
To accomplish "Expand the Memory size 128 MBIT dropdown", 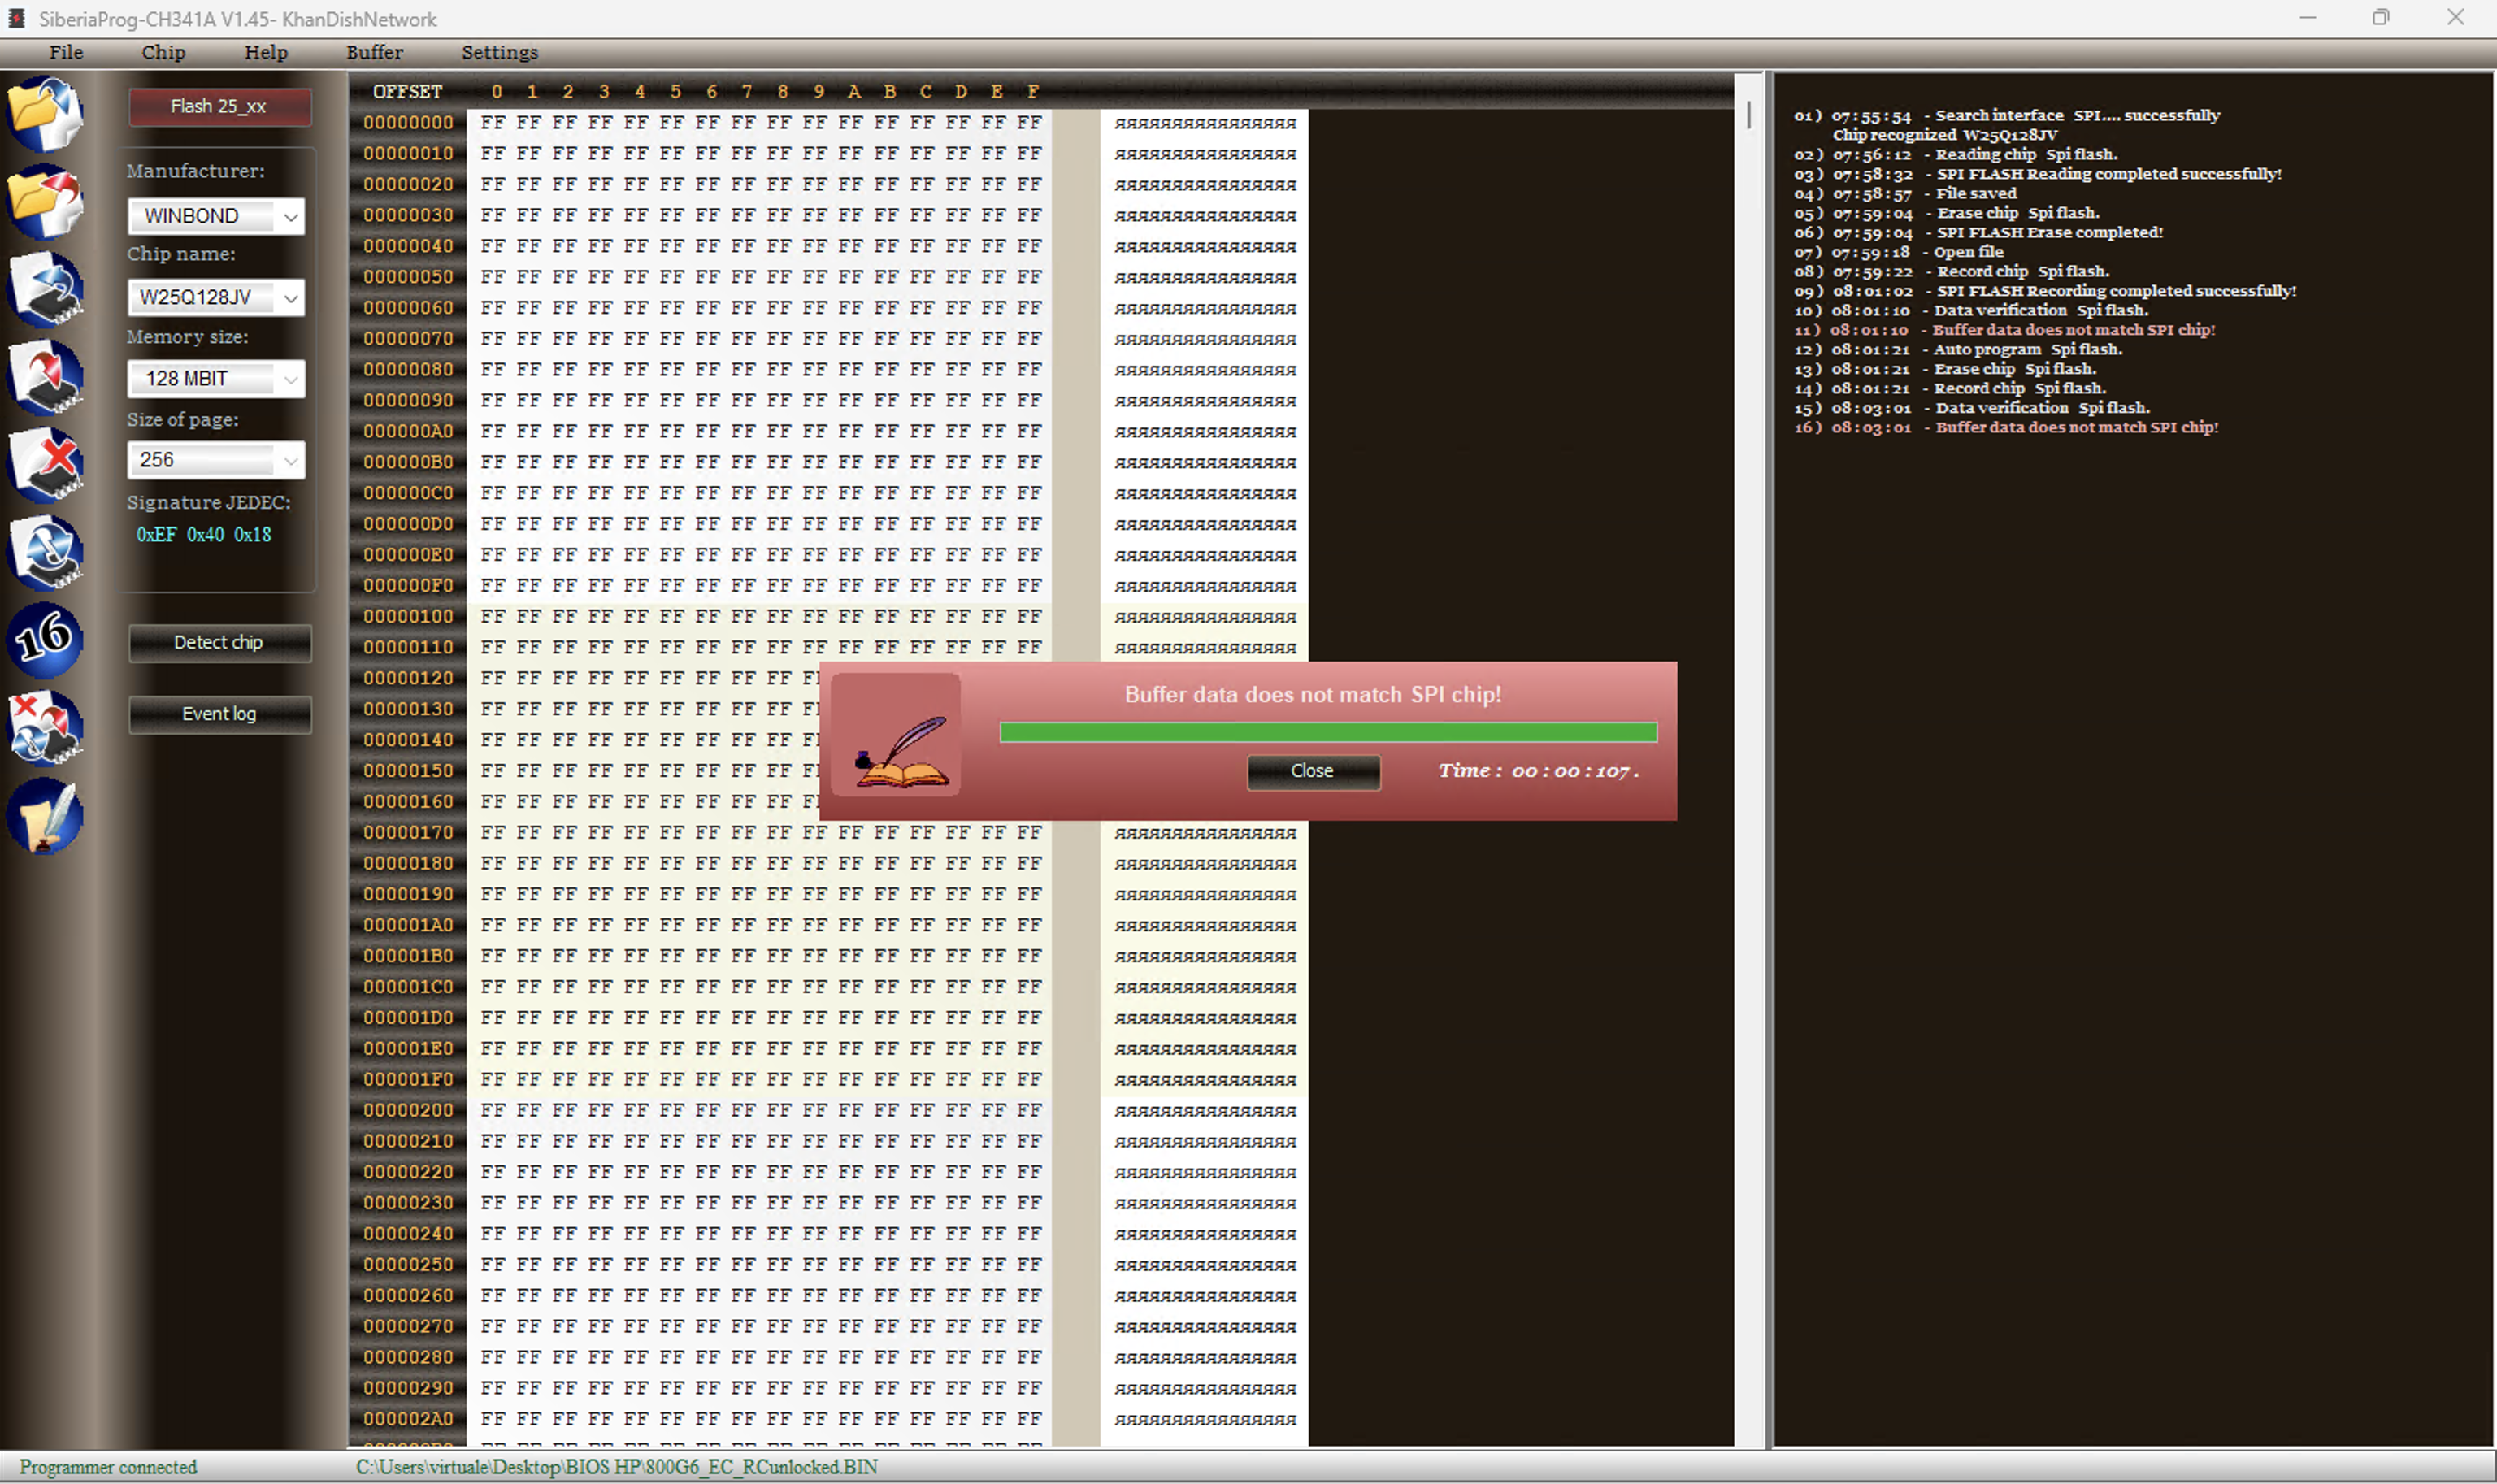I will tap(290, 379).
